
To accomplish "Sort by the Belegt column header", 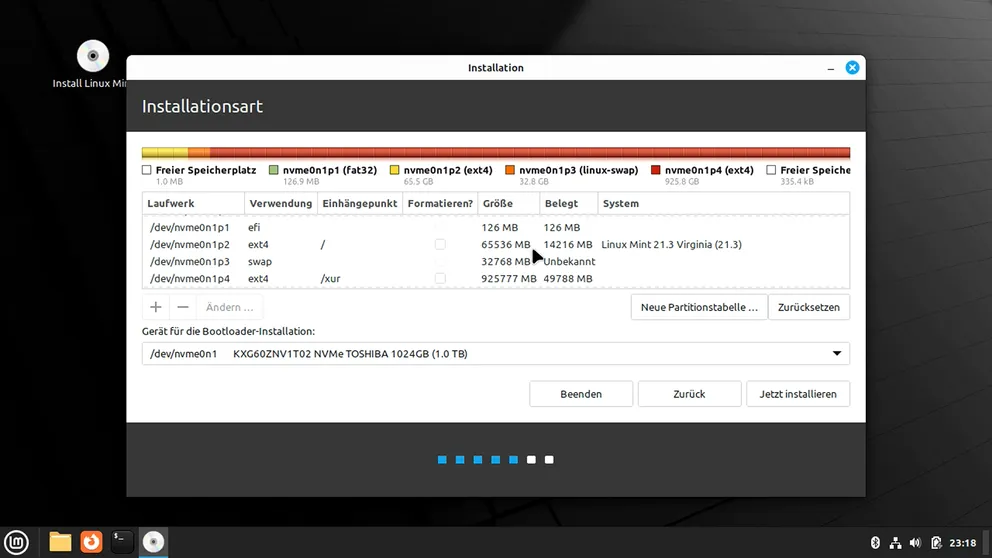I will (569, 204).
